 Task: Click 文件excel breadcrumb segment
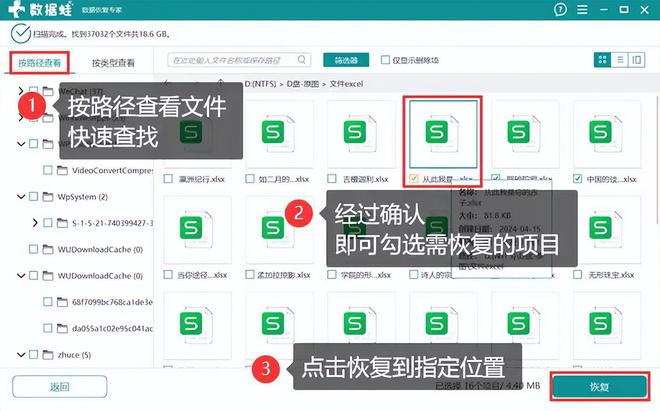tap(346, 84)
